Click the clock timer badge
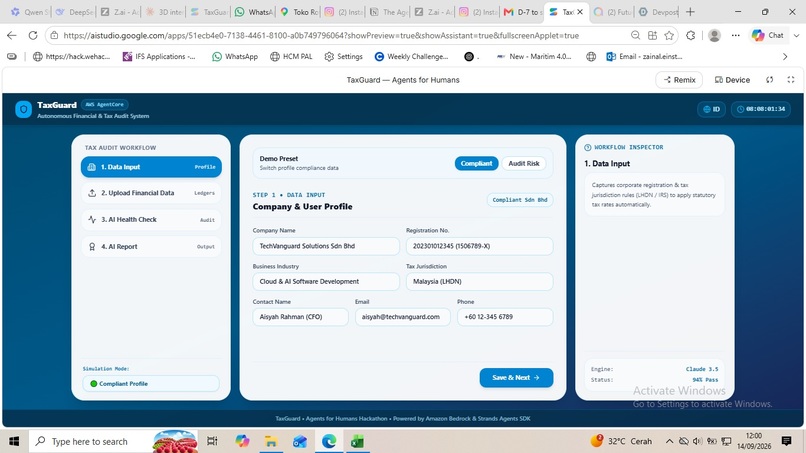The height and width of the screenshot is (453, 806). pos(761,109)
